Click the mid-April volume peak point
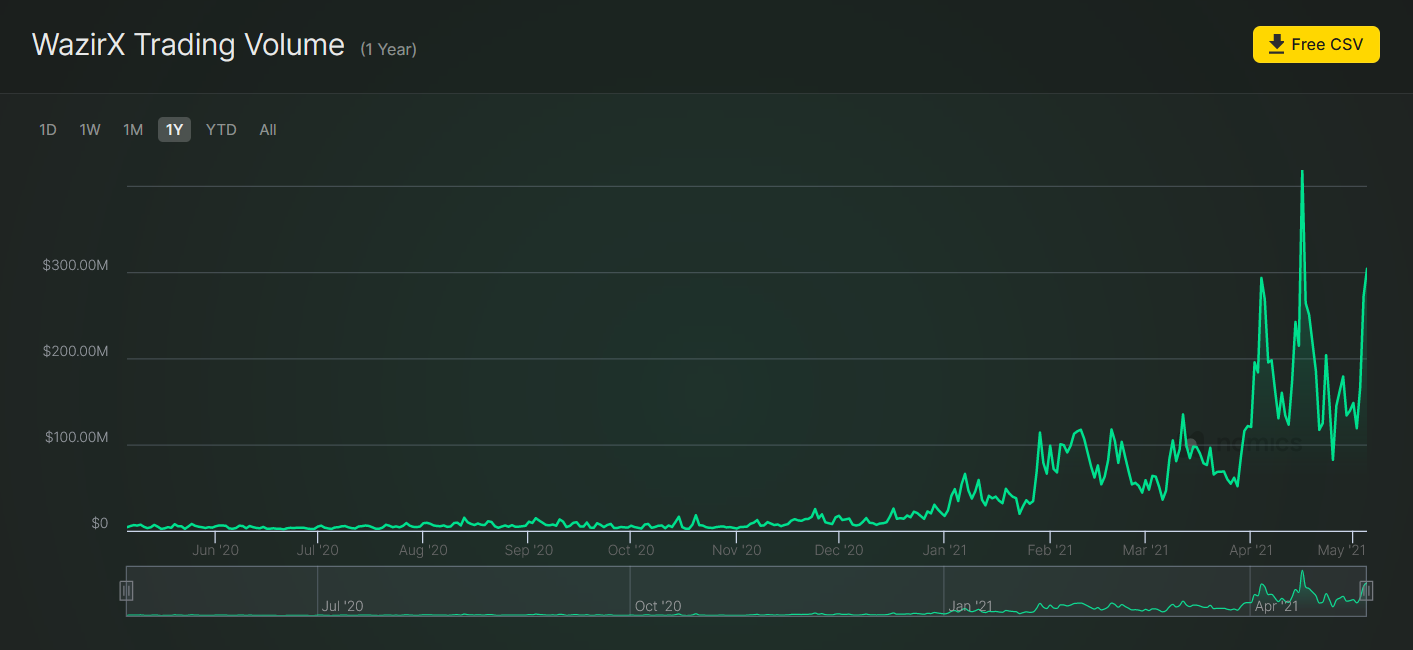 click(x=1302, y=171)
